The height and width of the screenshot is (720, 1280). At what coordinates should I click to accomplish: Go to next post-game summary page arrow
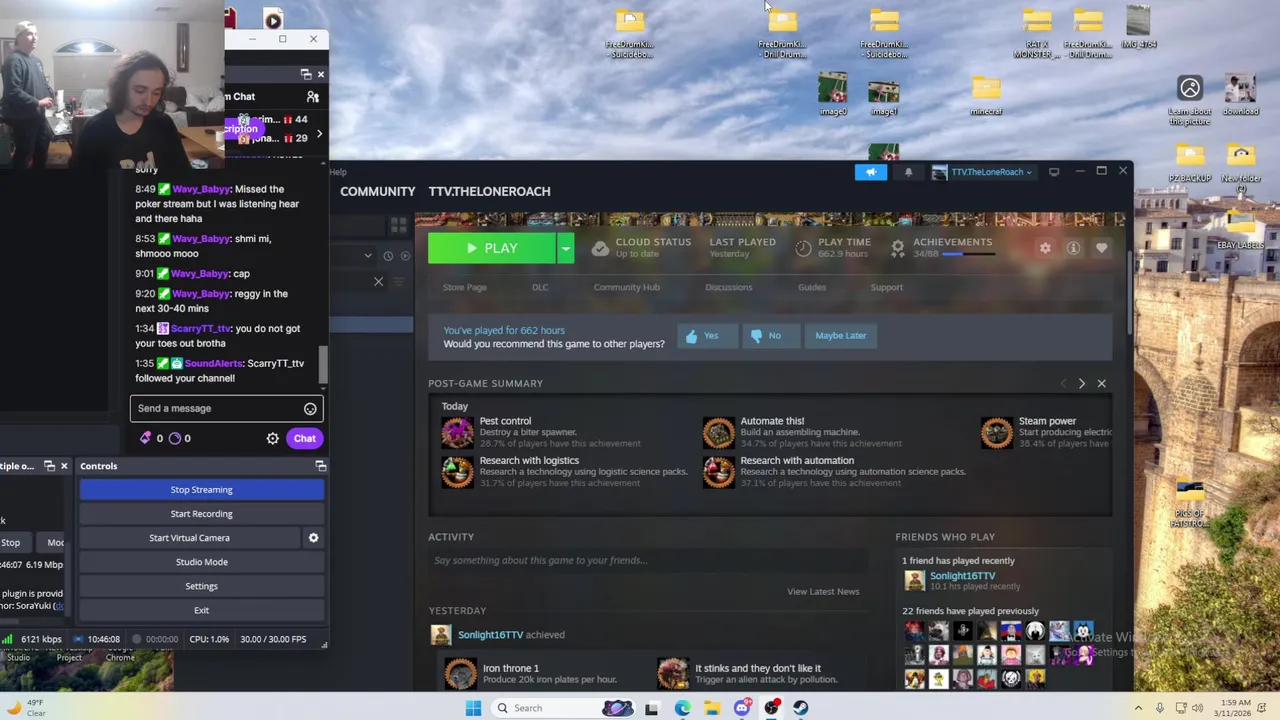point(1081,384)
